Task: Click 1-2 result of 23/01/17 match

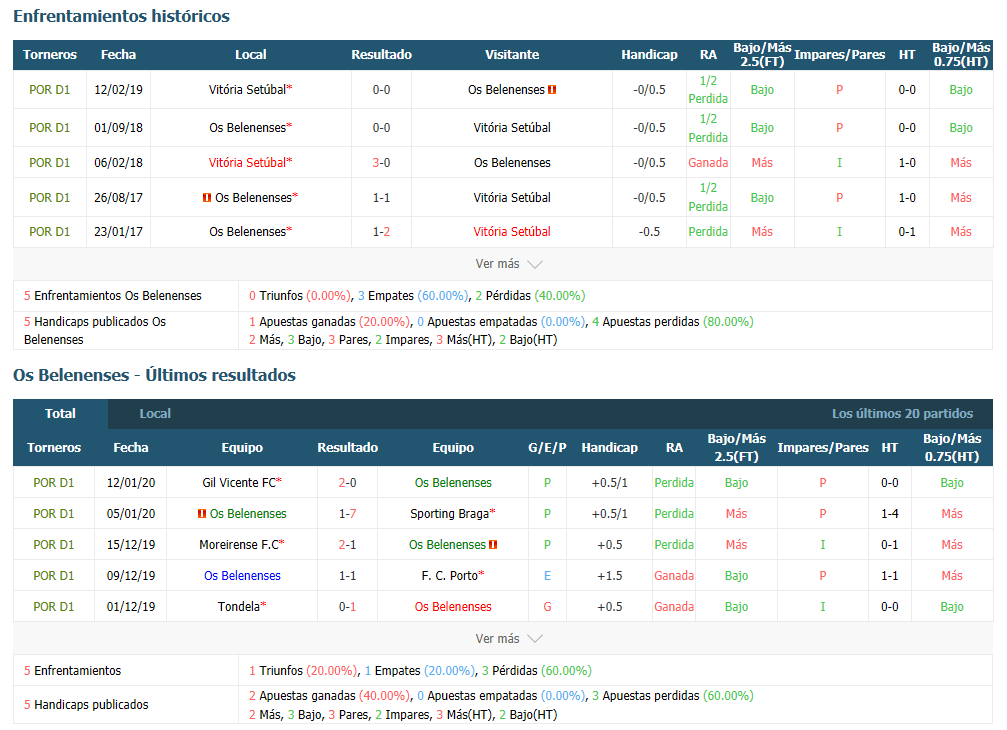Action: coord(381,232)
